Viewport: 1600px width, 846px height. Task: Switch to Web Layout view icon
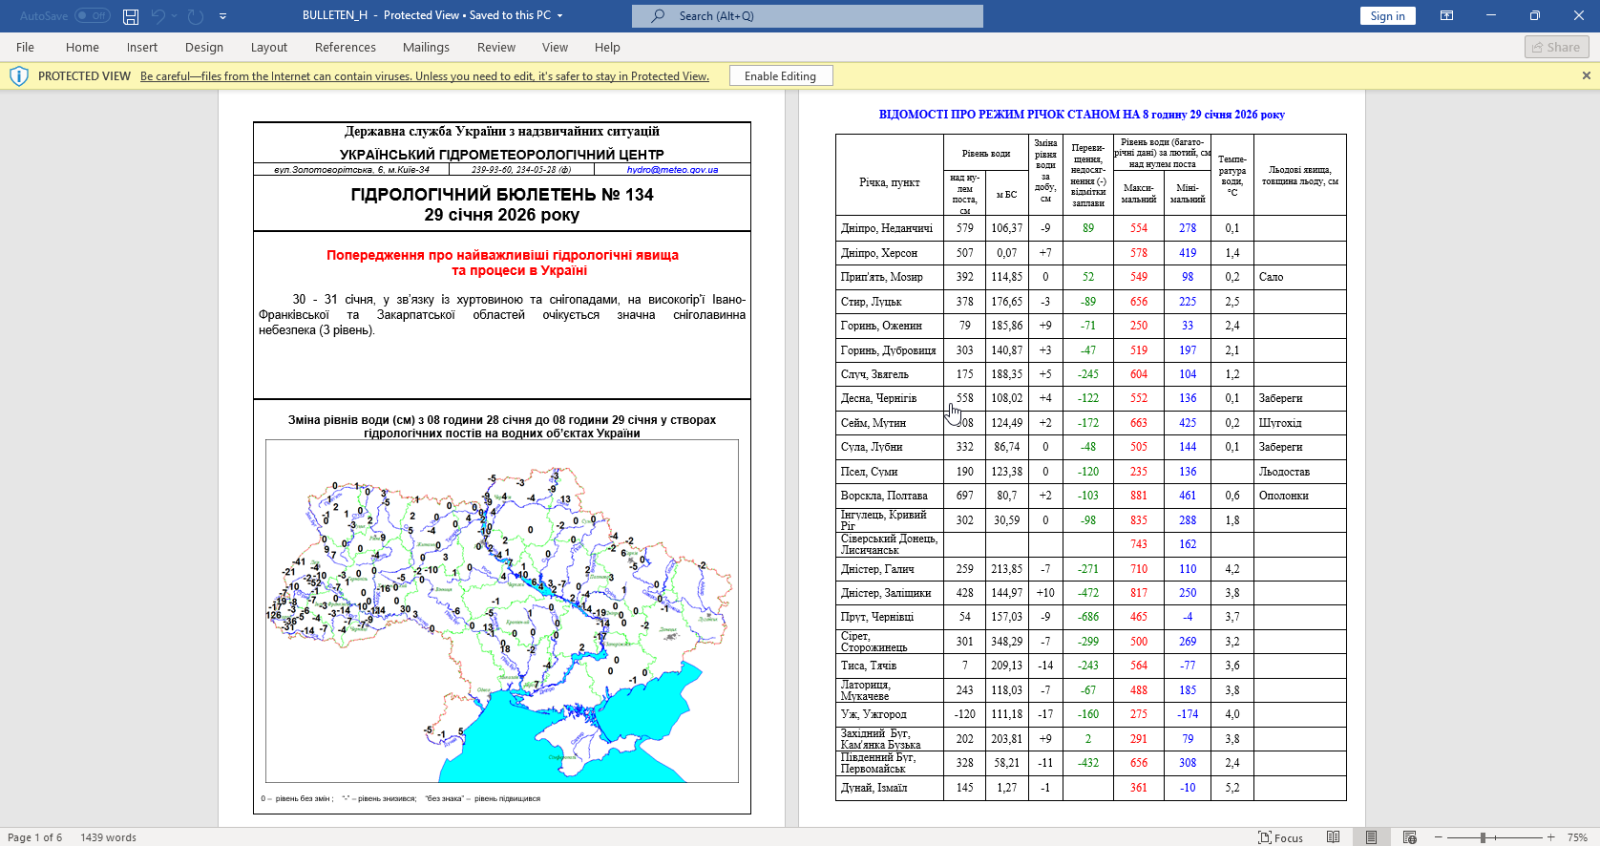(1409, 837)
